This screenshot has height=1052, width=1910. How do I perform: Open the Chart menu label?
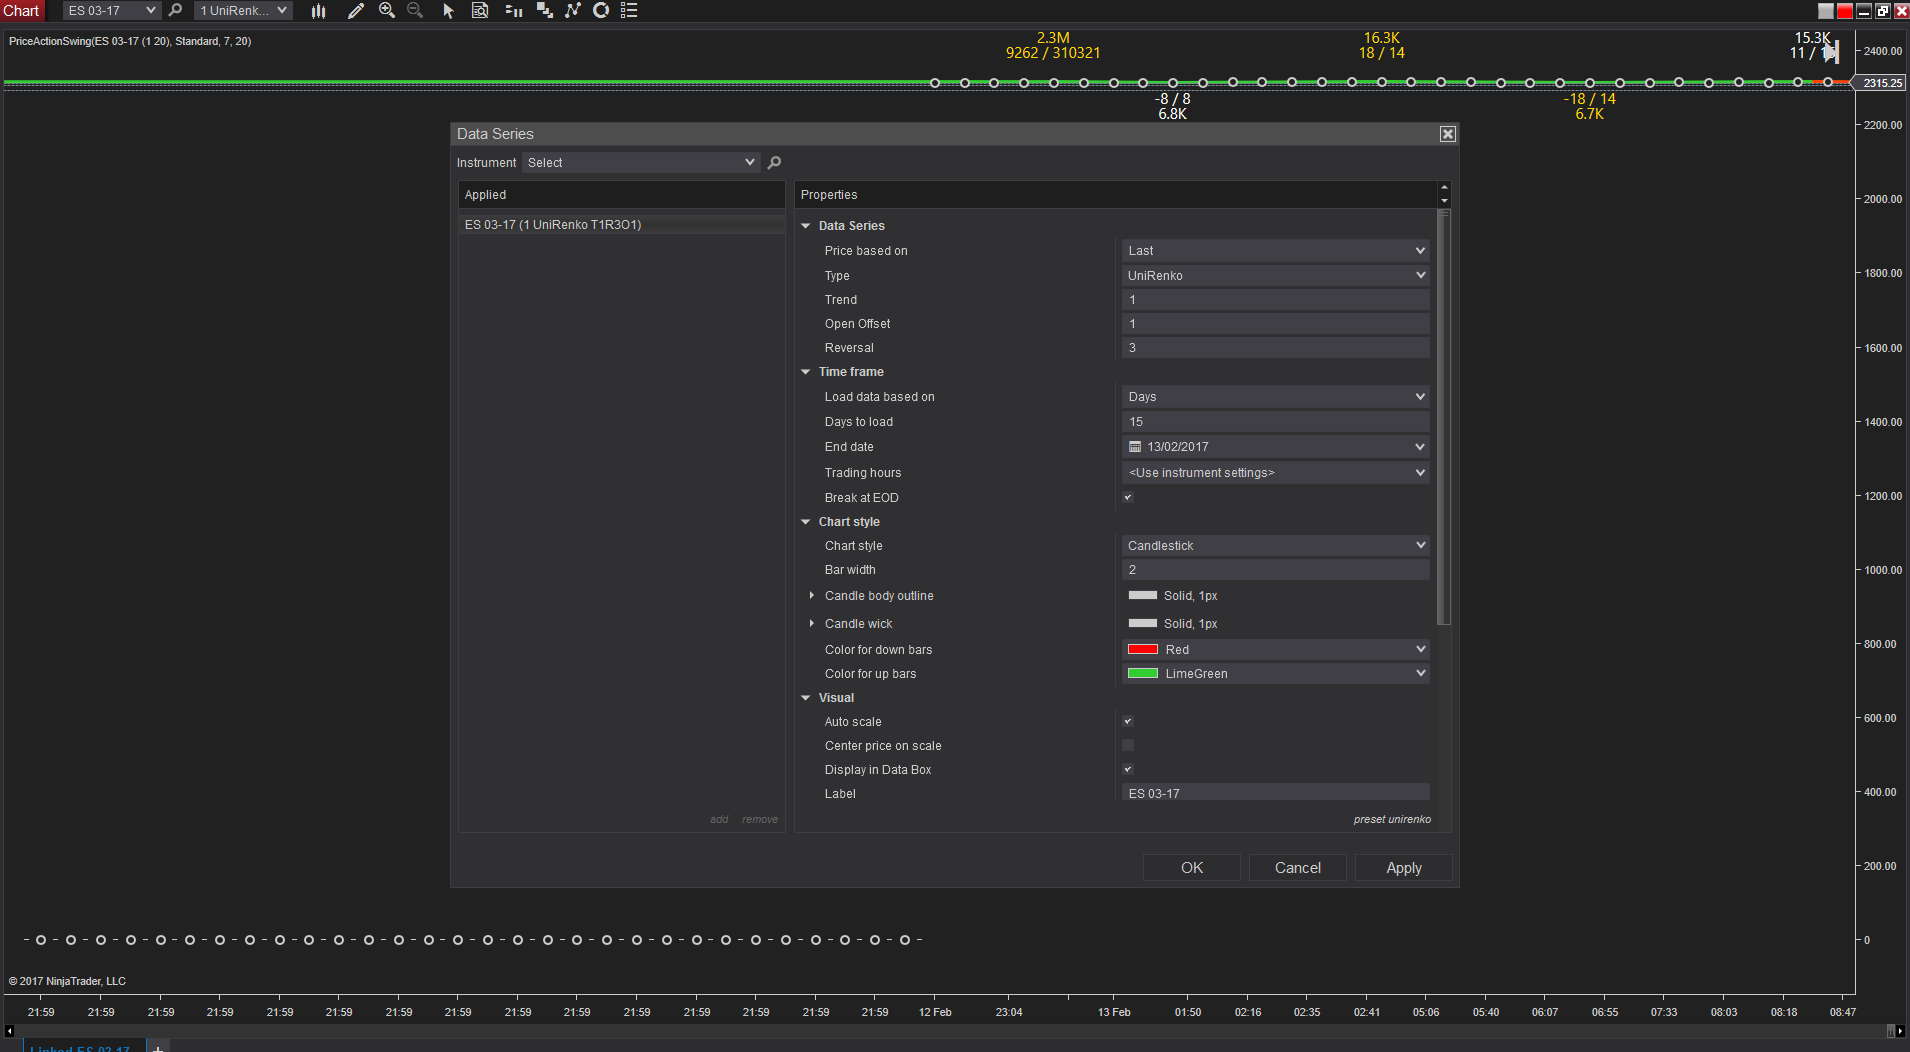(x=21, y=10)
